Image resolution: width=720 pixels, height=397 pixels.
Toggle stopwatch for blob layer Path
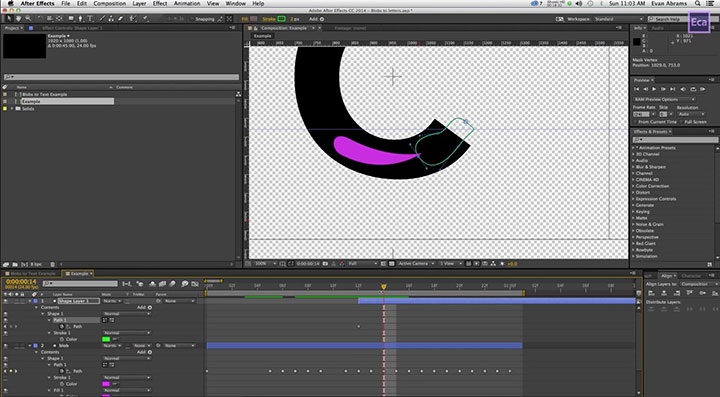62,371
